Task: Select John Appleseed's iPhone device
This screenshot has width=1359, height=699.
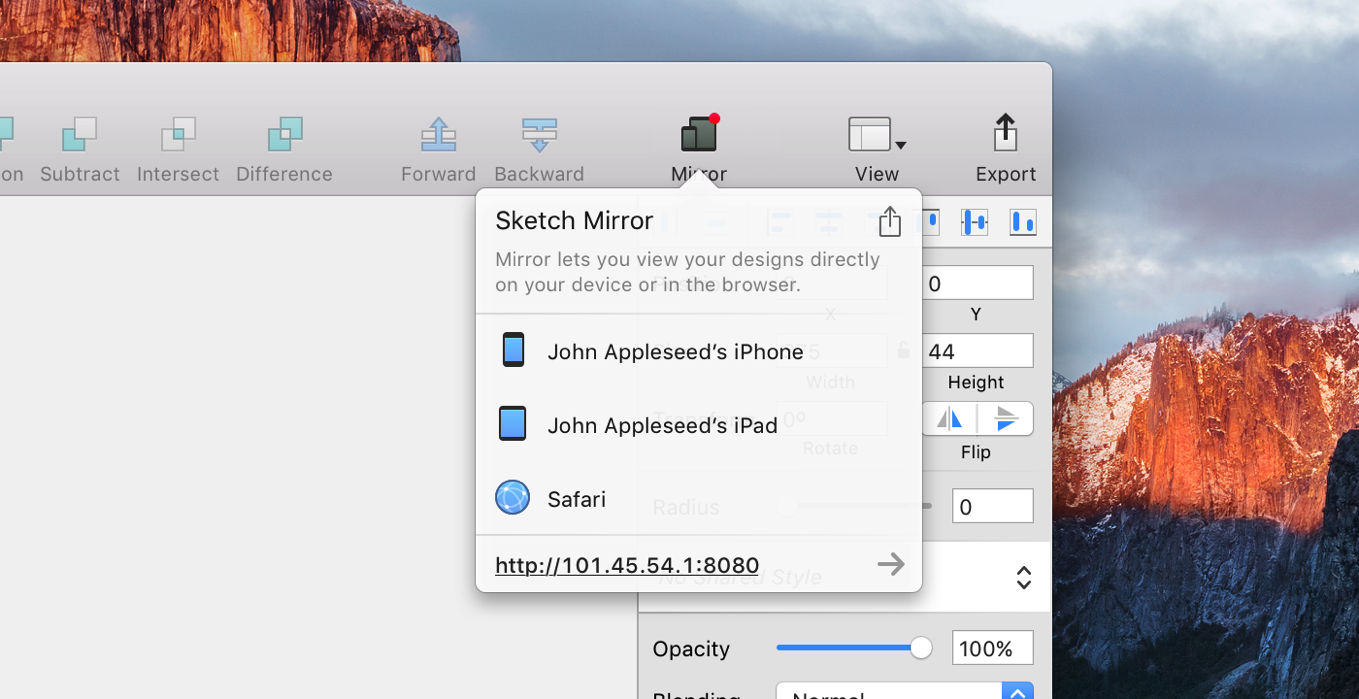Action: pyautogui.click(x=675, y=351)
